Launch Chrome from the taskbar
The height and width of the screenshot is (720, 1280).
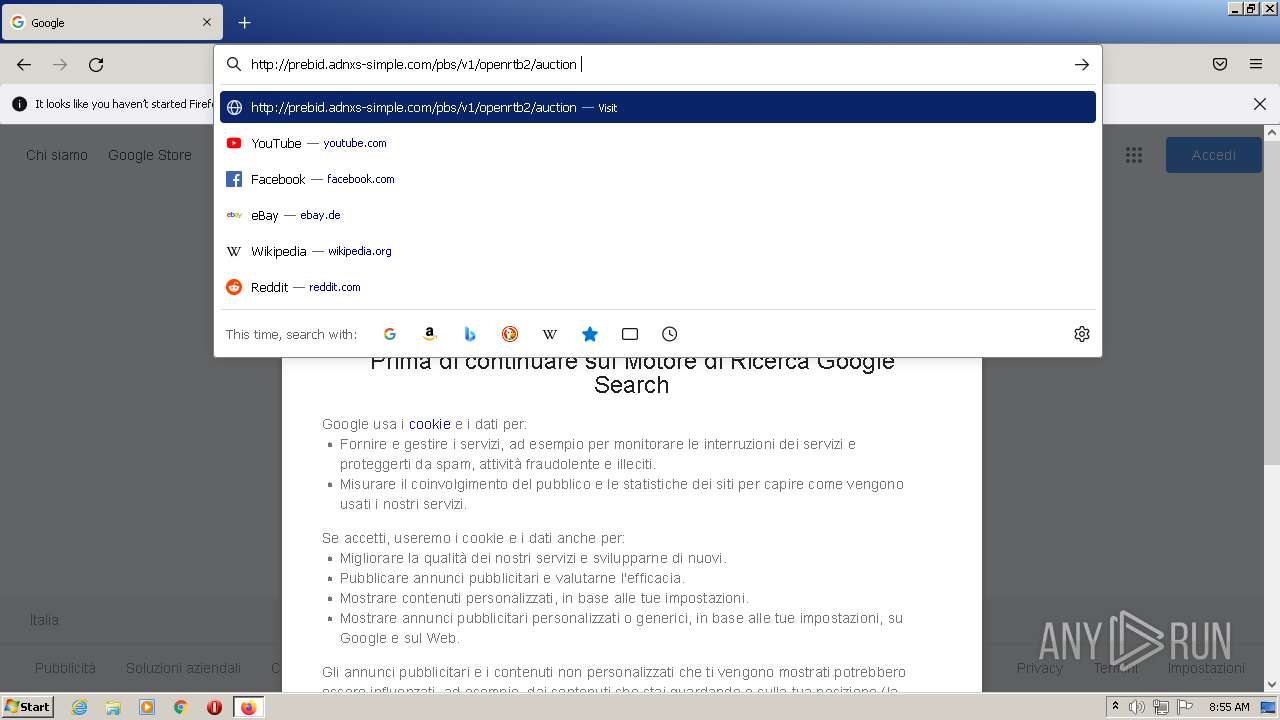tap(181, 707)
